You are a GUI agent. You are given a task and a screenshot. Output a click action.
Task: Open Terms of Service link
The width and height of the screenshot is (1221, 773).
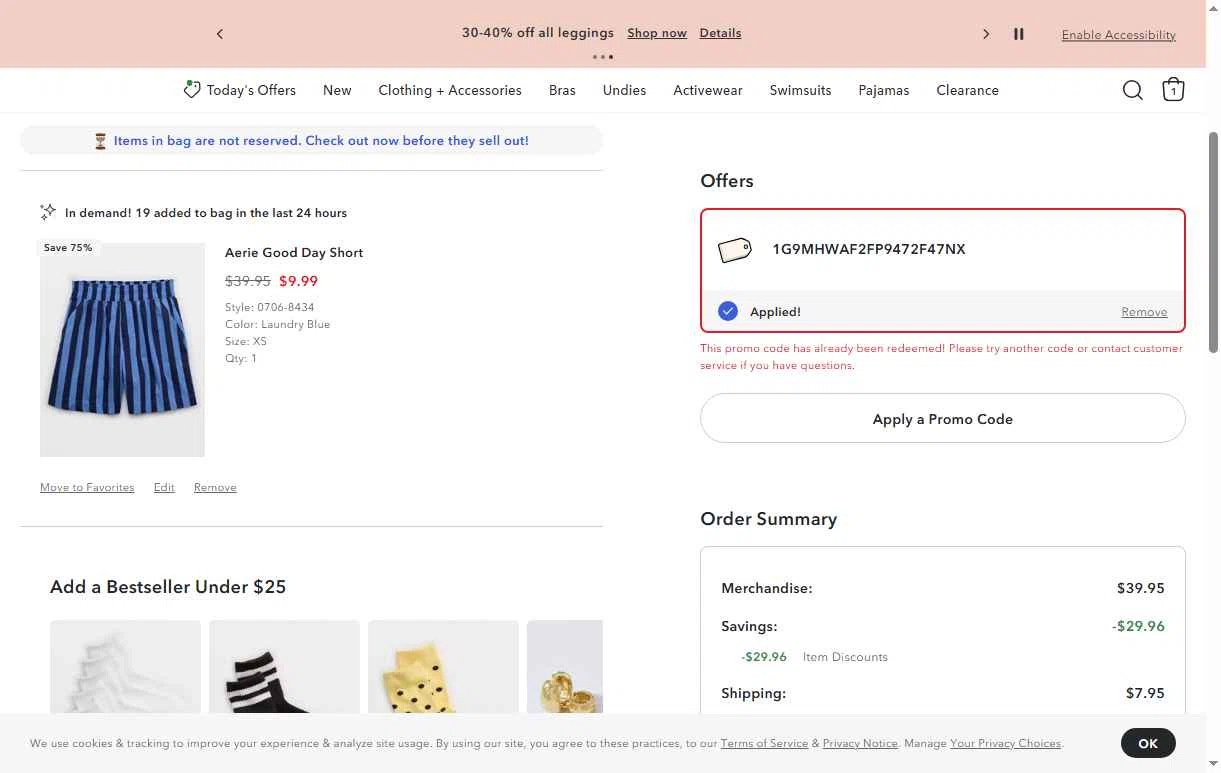point(764,744)
